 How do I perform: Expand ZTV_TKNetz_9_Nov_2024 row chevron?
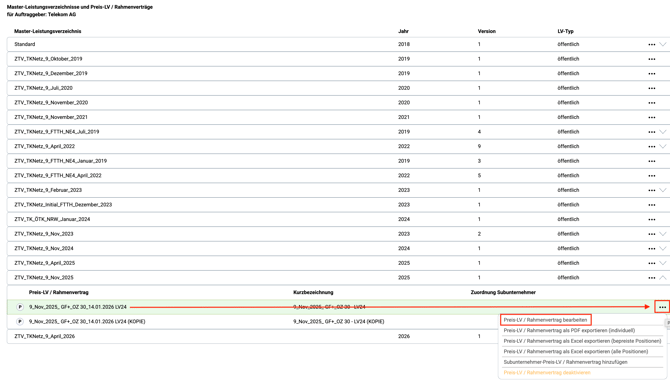pyautogui.click(x=663, y=248)
